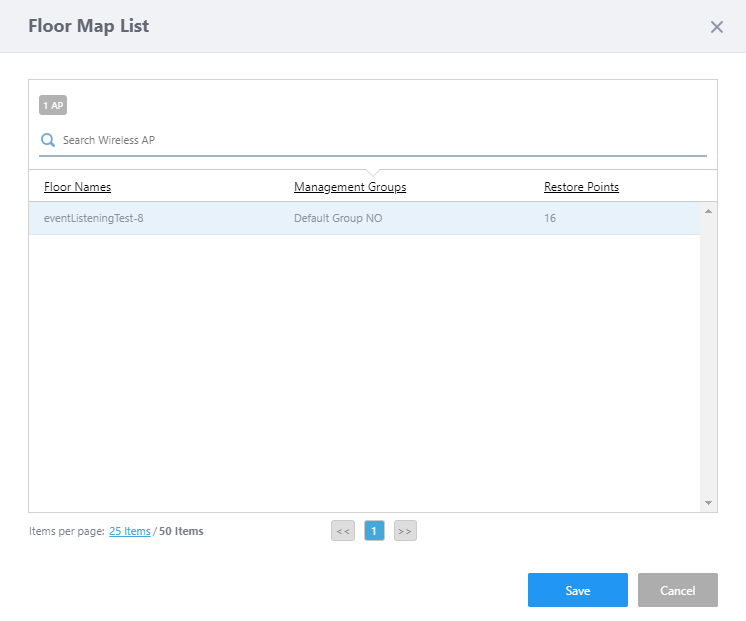Click the magnifying glass search icon
746x621 pixels.
(47, 140)
